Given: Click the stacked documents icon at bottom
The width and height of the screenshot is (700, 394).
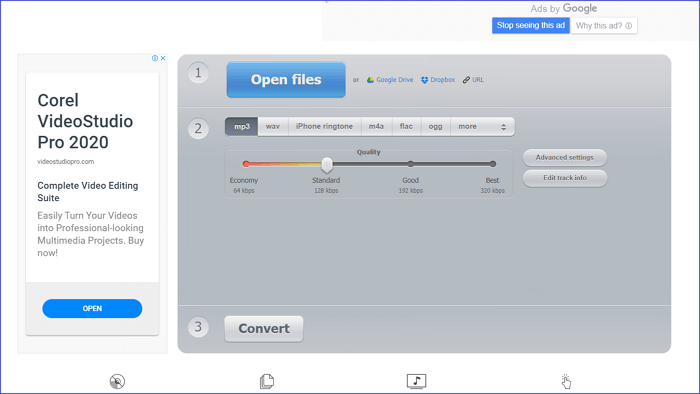Looking at the screenshot, I should click(x=267, y=381).
